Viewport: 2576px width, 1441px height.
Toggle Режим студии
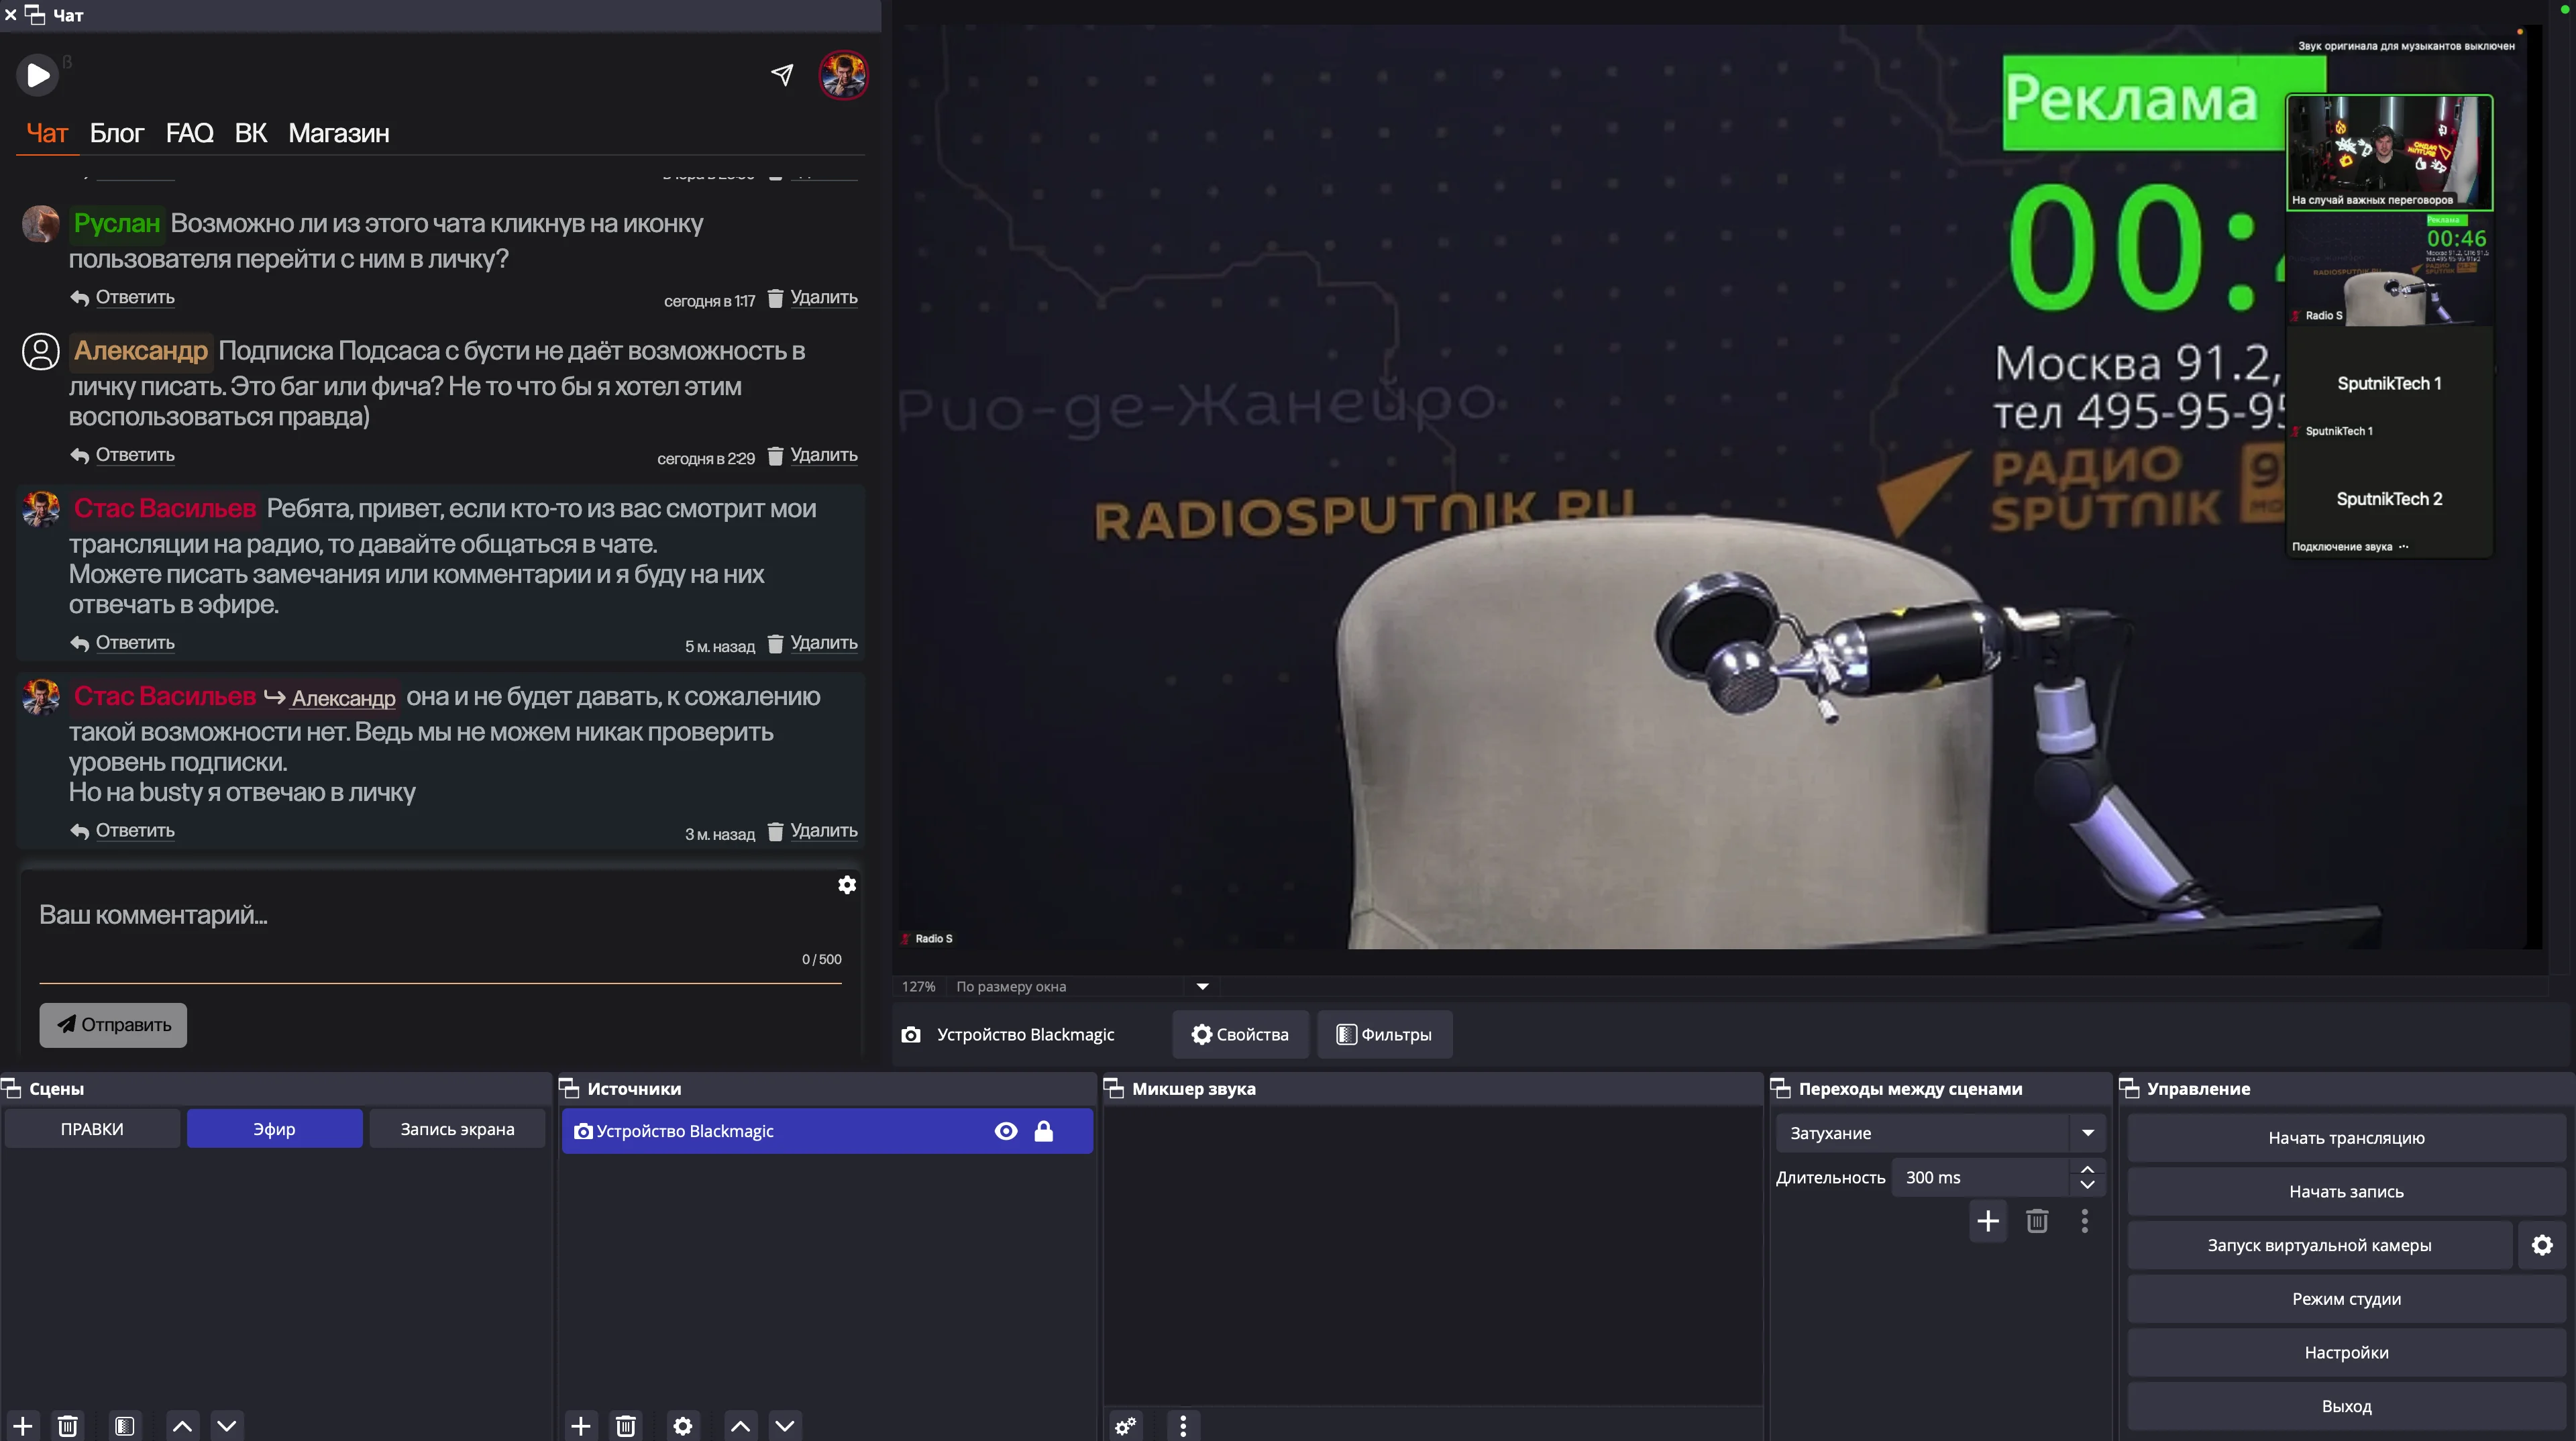coord(2346,1299)
